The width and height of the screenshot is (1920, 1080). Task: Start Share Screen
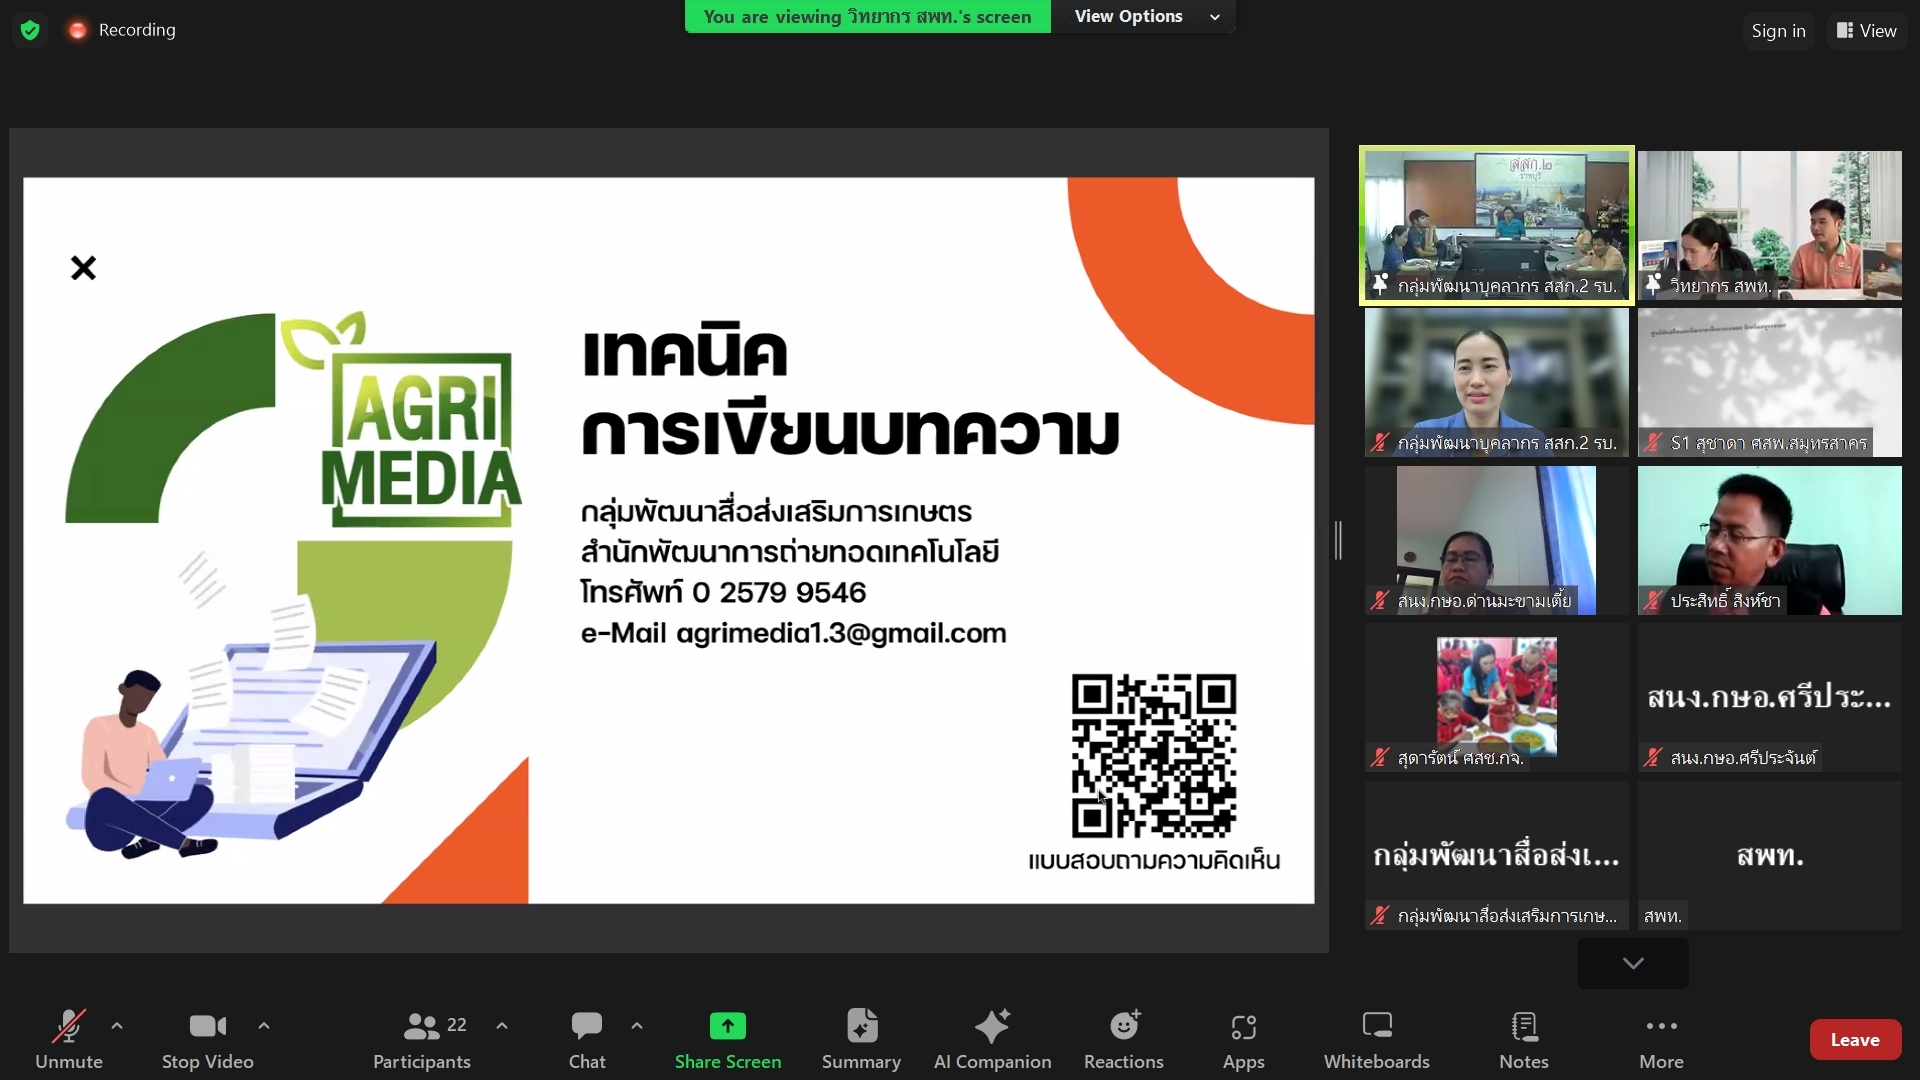tap(728, 1040)
